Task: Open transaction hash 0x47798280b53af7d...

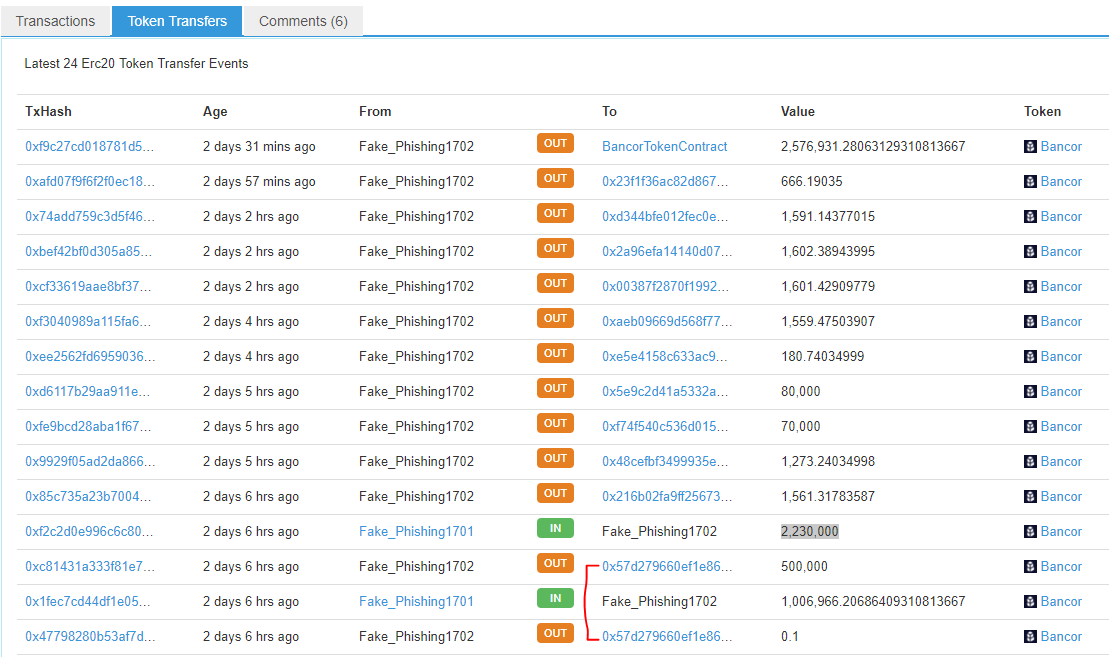Action: 90,636
